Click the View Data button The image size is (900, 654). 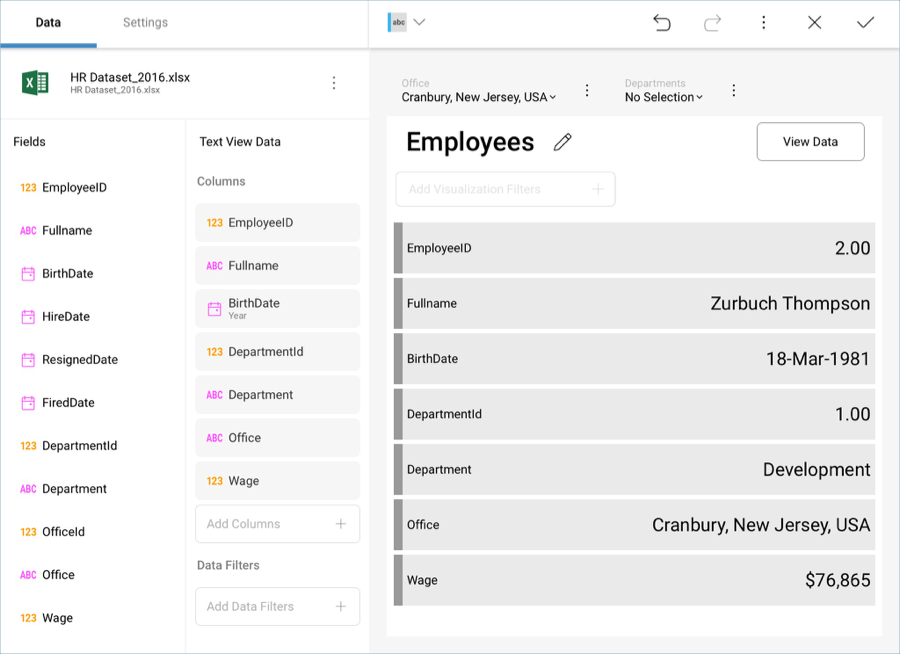(810, 142)
